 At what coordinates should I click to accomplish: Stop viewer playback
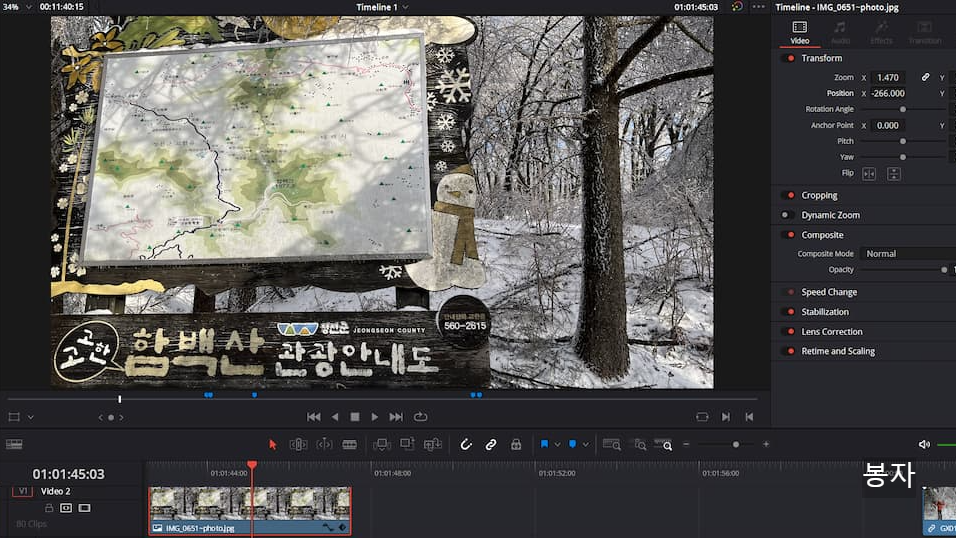355,417
